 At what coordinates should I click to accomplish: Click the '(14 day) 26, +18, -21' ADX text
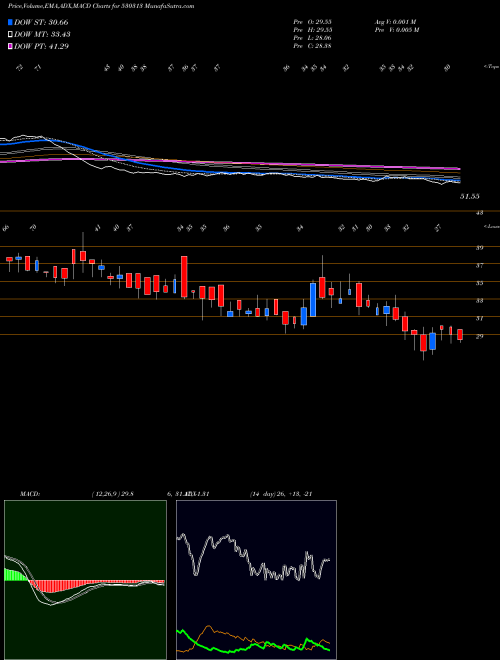click(x=281, y=494)
